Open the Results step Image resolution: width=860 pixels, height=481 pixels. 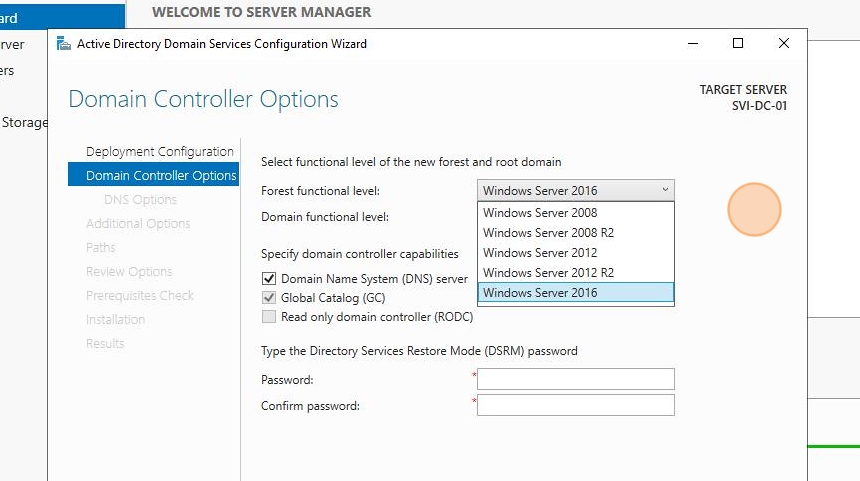pyautogui.click(x=105, y=343)
